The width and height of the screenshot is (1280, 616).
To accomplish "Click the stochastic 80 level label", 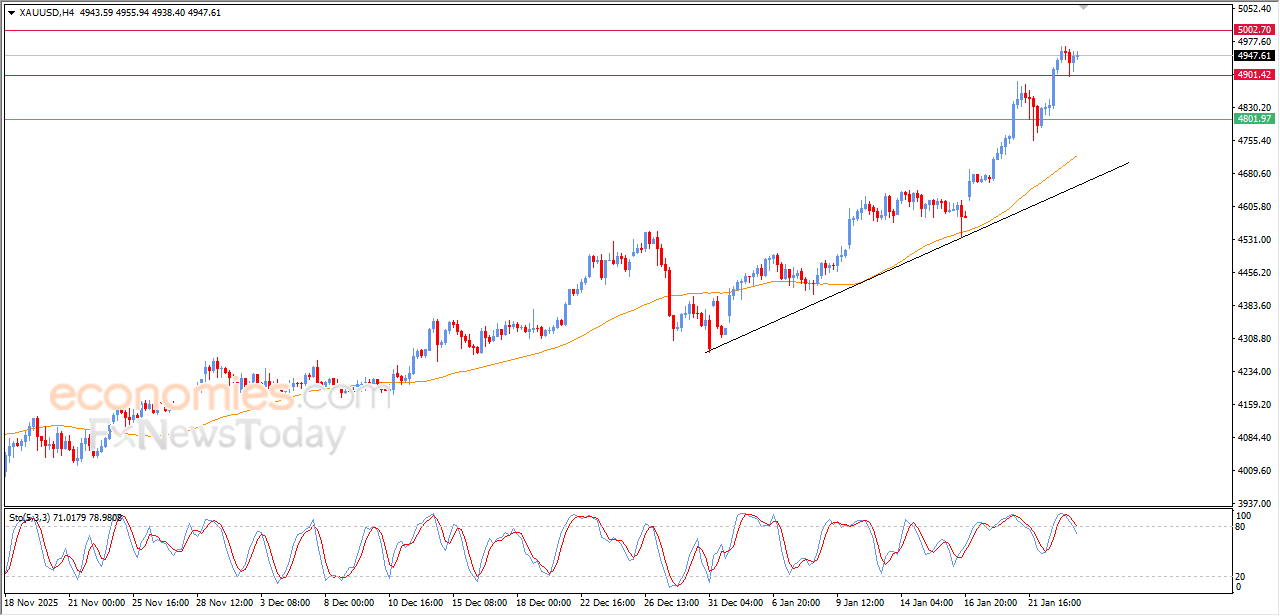I will 1242,526.
